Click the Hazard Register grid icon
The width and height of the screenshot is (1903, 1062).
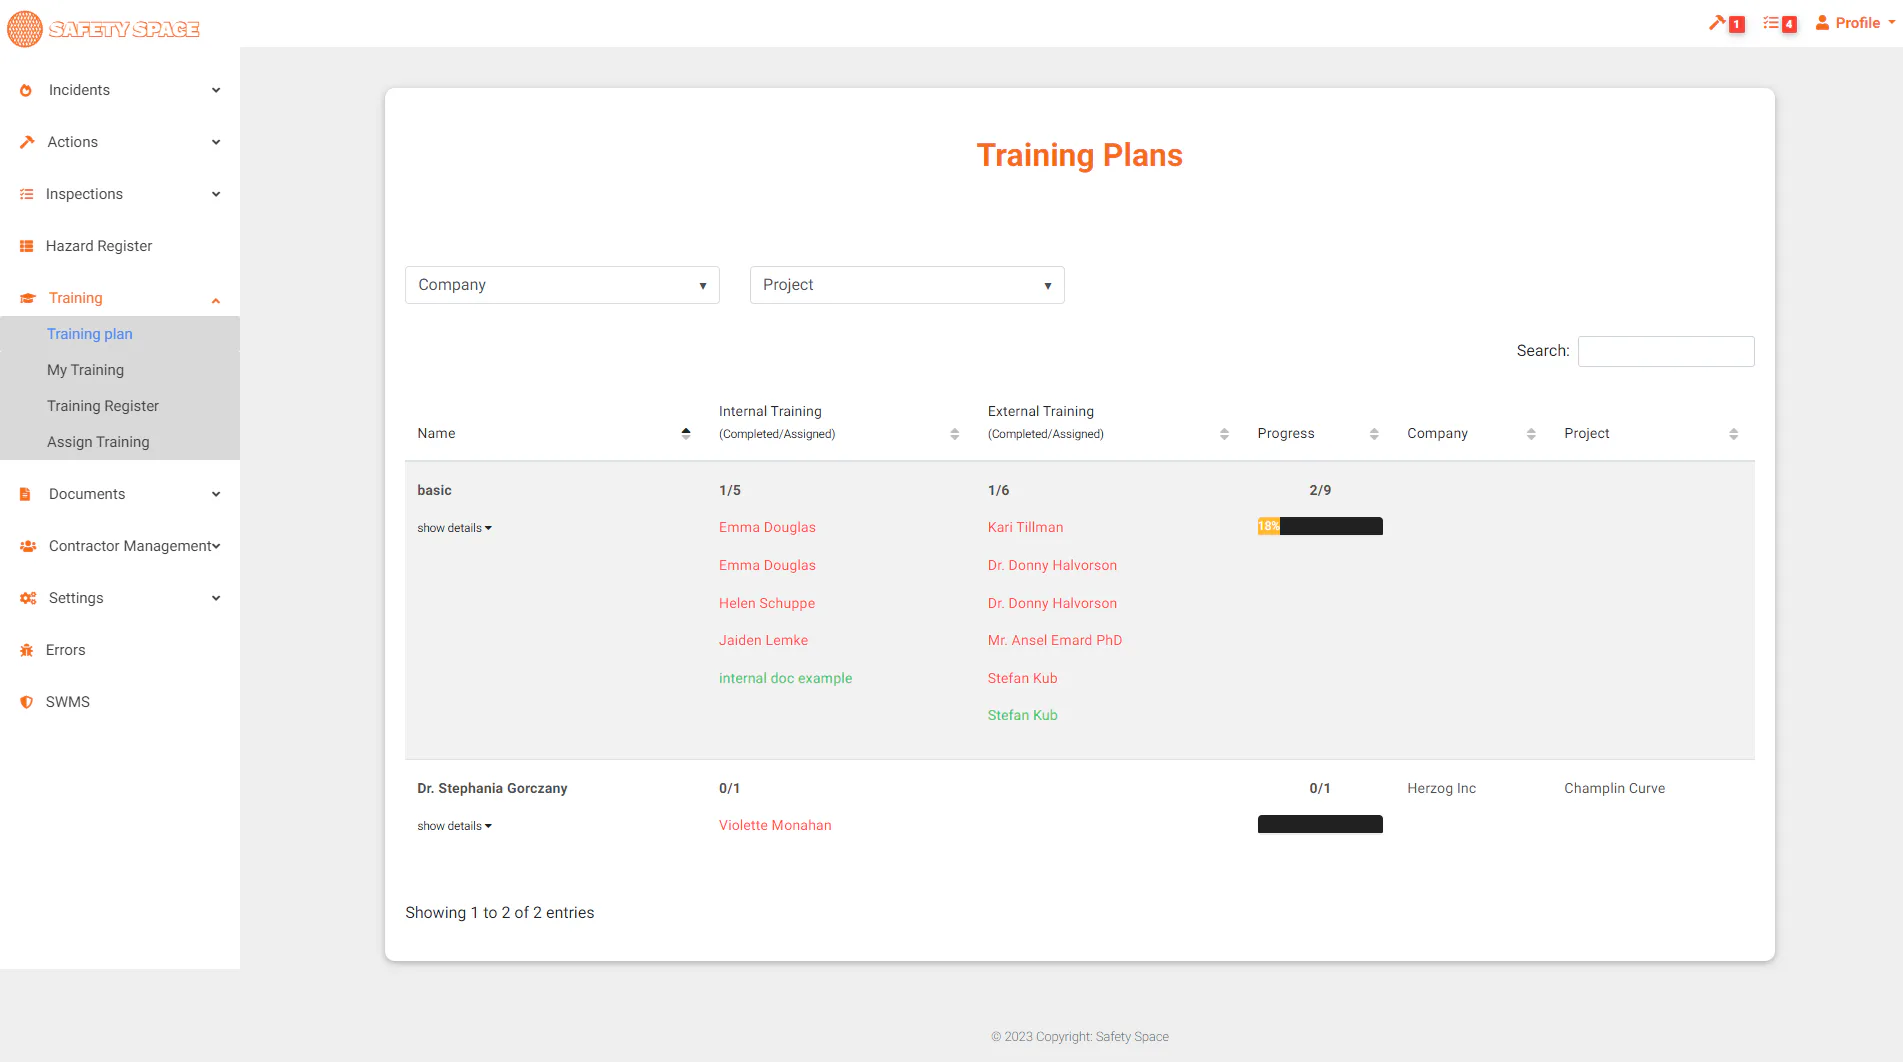point(27,246)
